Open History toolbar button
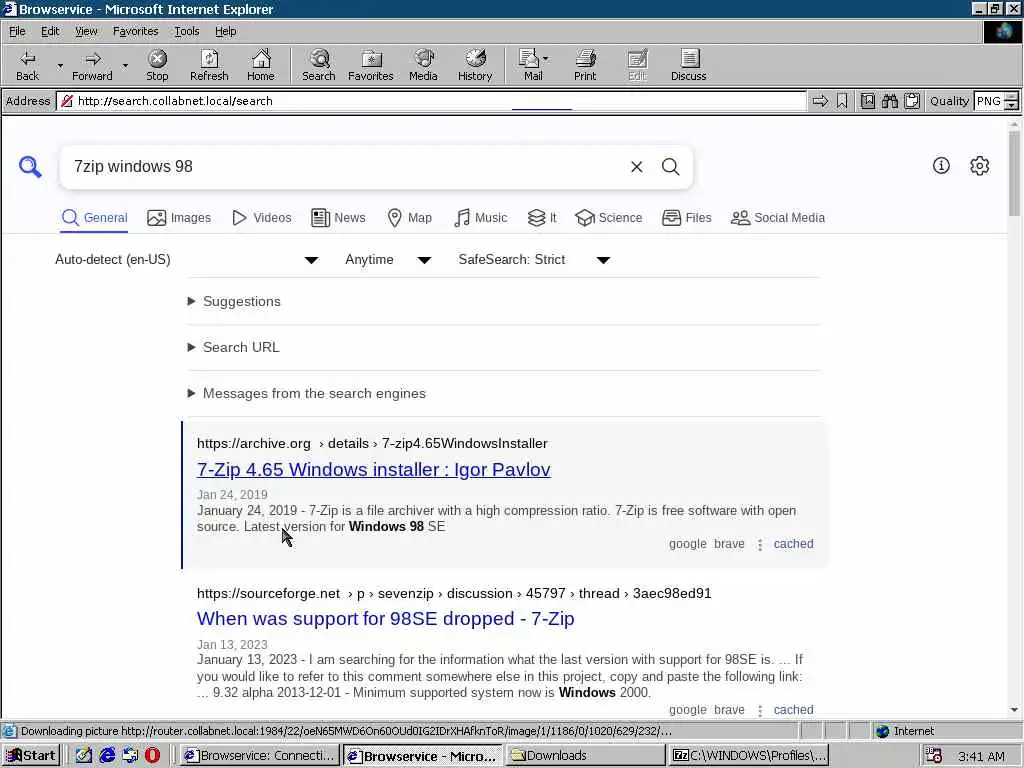 pyautogui.click(x=475, y=65)
